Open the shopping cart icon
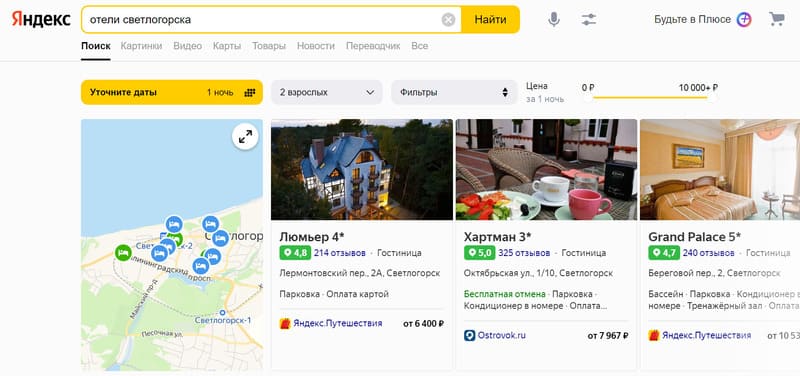 [777, 19]
